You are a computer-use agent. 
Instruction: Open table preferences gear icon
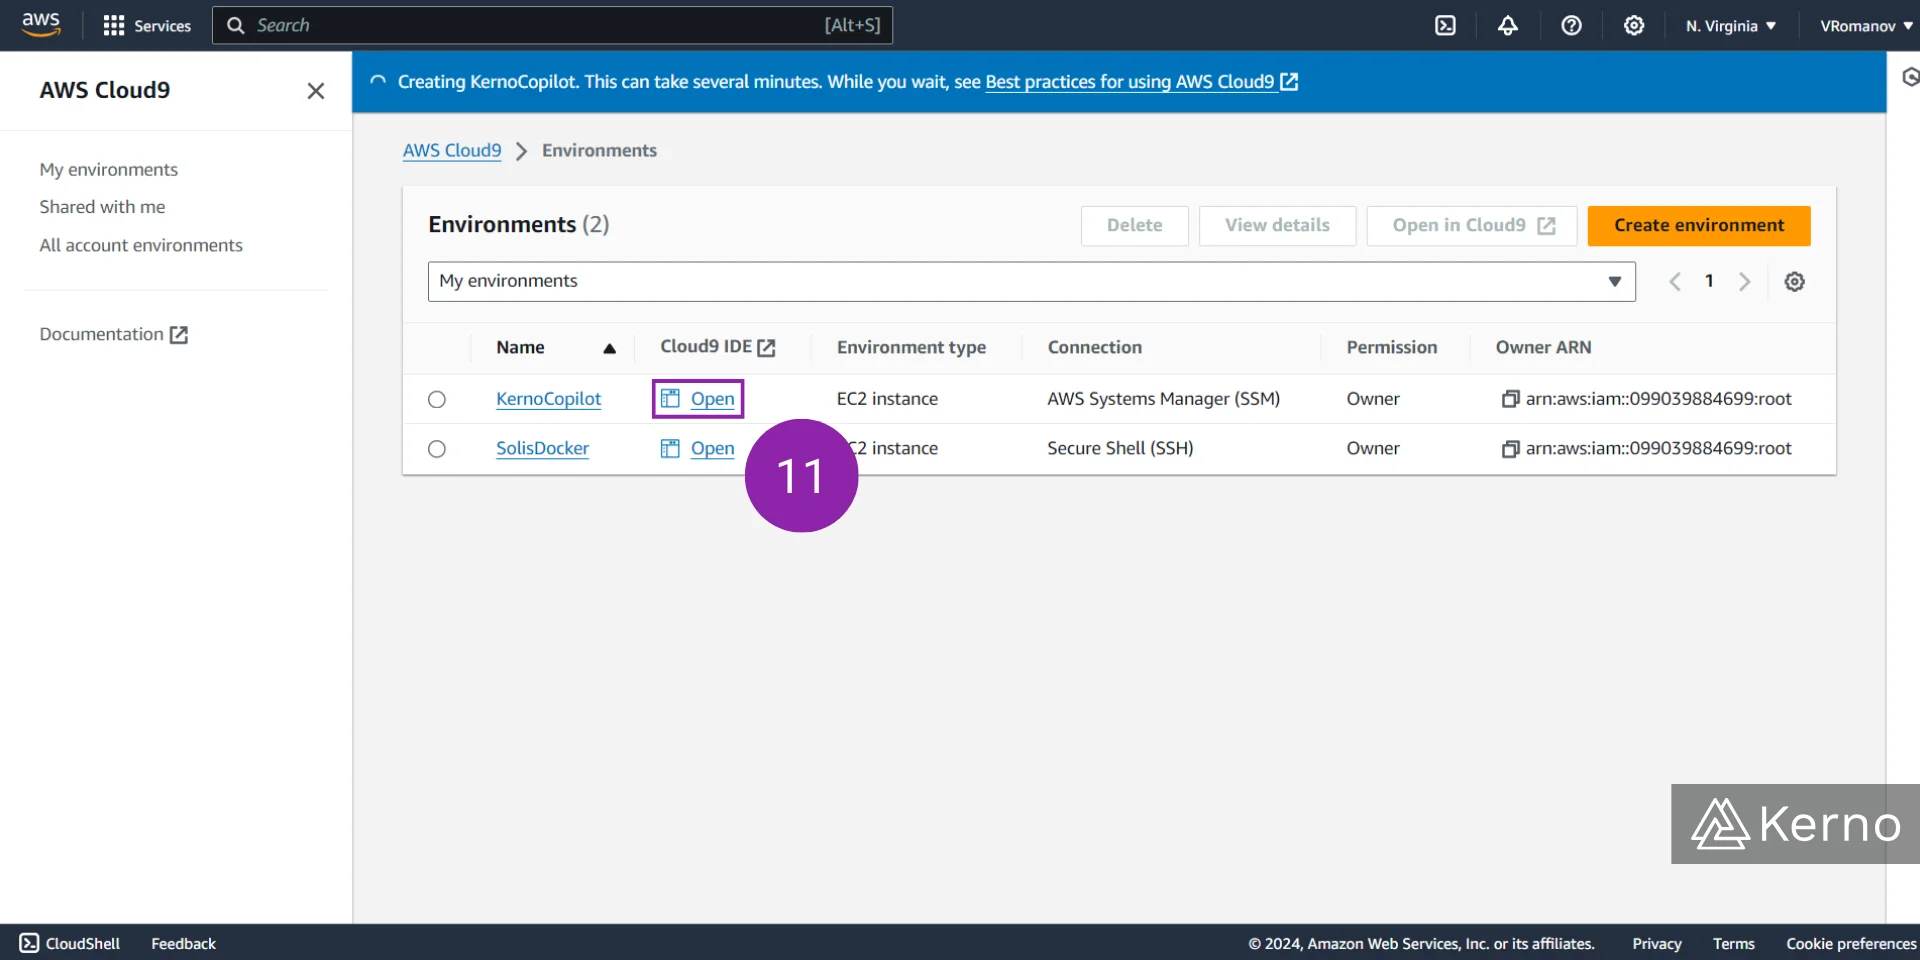[1795, 282]
